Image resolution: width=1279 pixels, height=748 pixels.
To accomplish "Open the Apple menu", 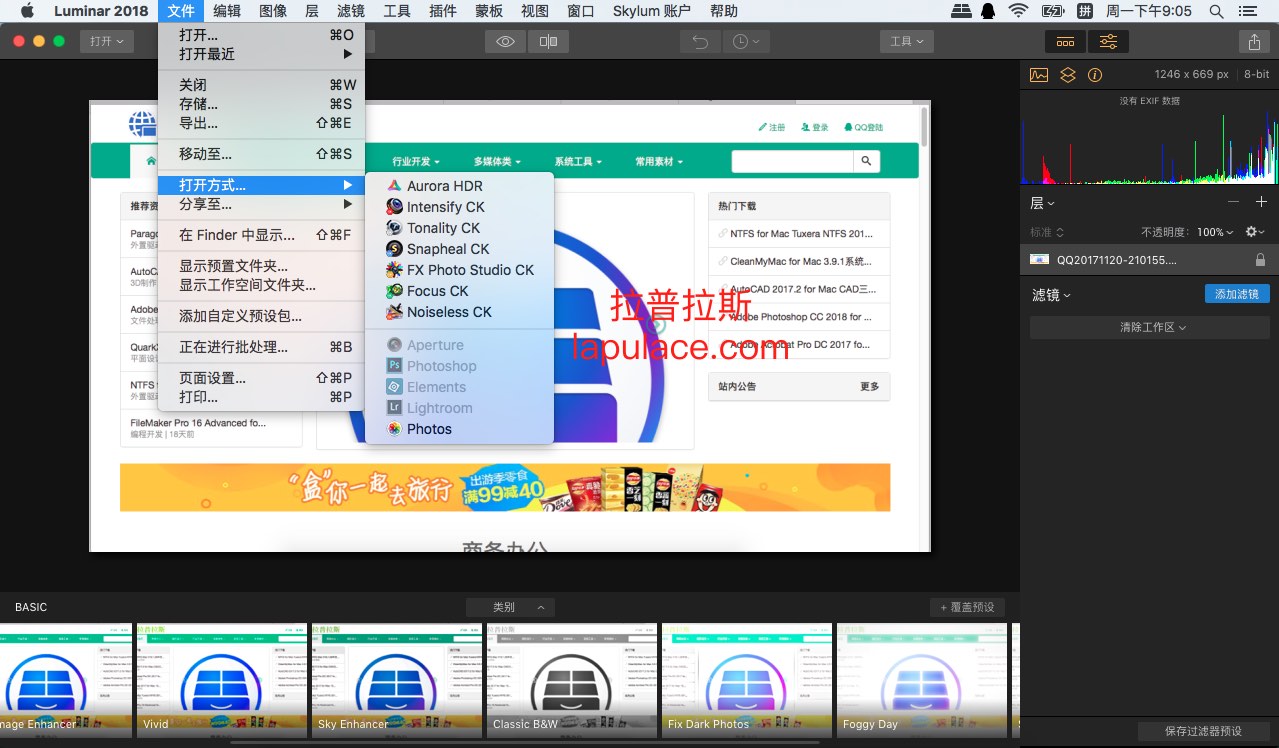I will 27,11.
